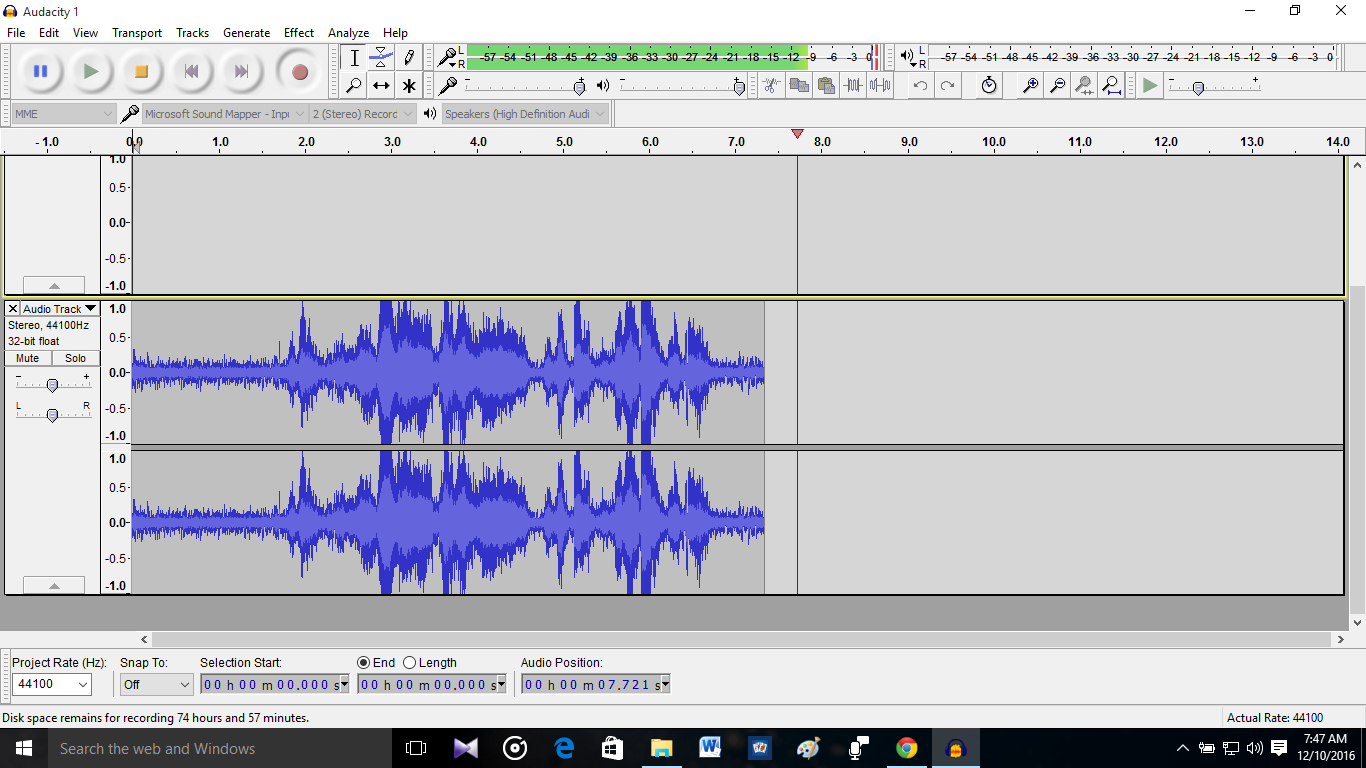Click the Undo arrow icon

[x=920, y=85]
